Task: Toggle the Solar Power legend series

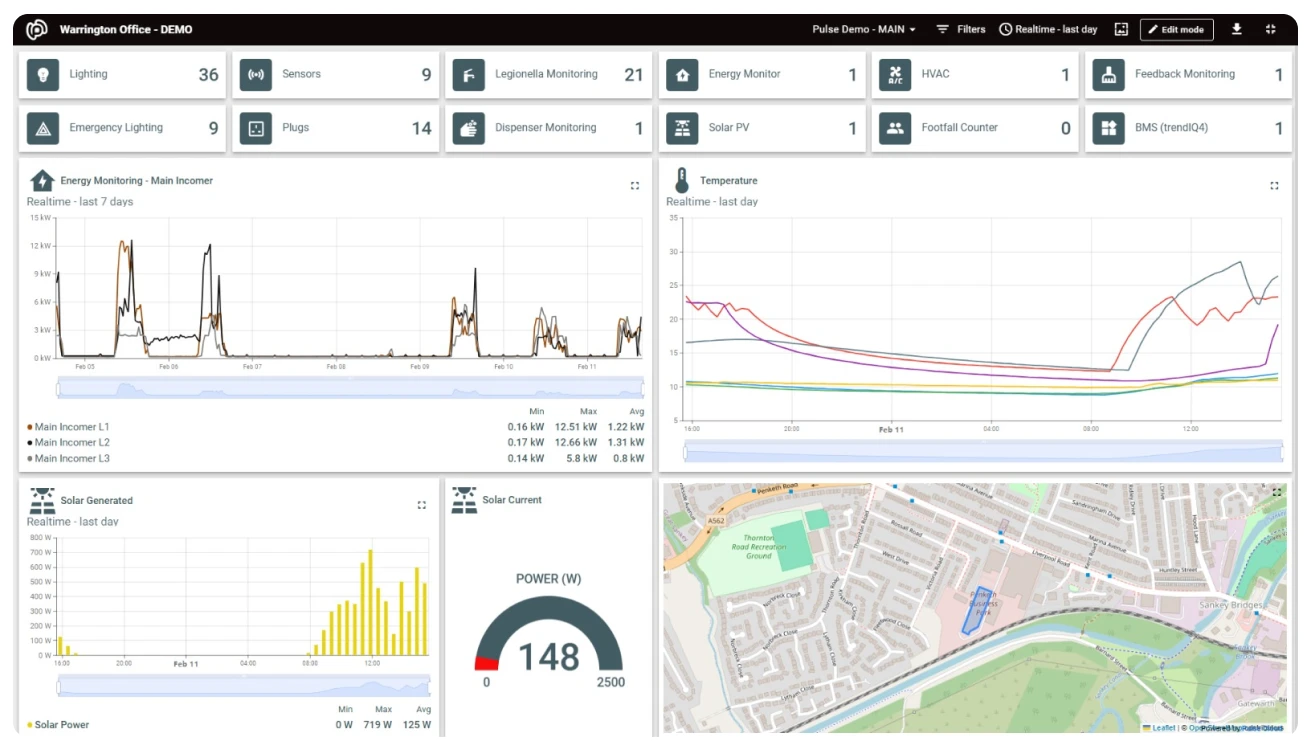Action: [x=60, y=725]
